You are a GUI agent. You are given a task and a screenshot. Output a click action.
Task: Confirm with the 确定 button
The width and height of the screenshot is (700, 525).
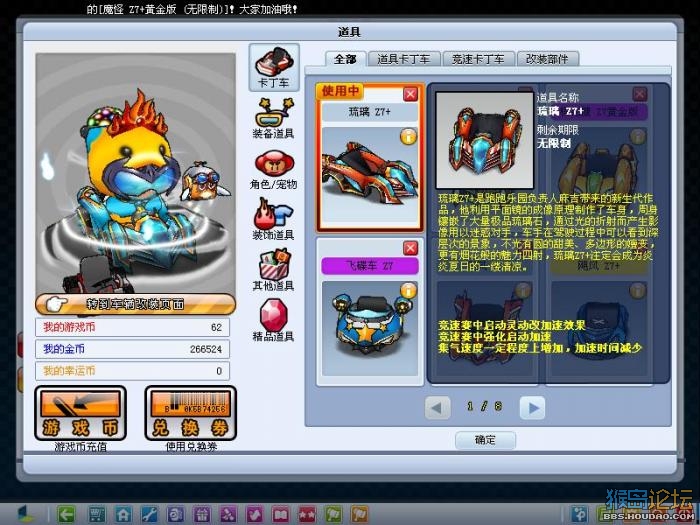pos(485,440)
